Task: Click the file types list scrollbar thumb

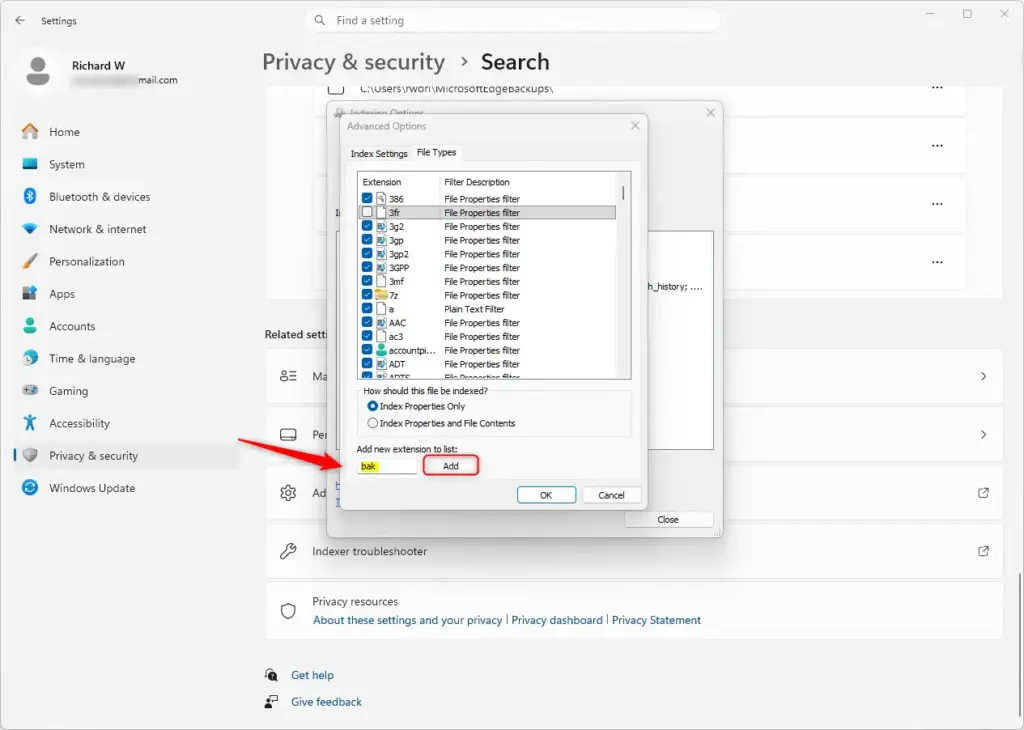Action: click(x=623, y=193)
